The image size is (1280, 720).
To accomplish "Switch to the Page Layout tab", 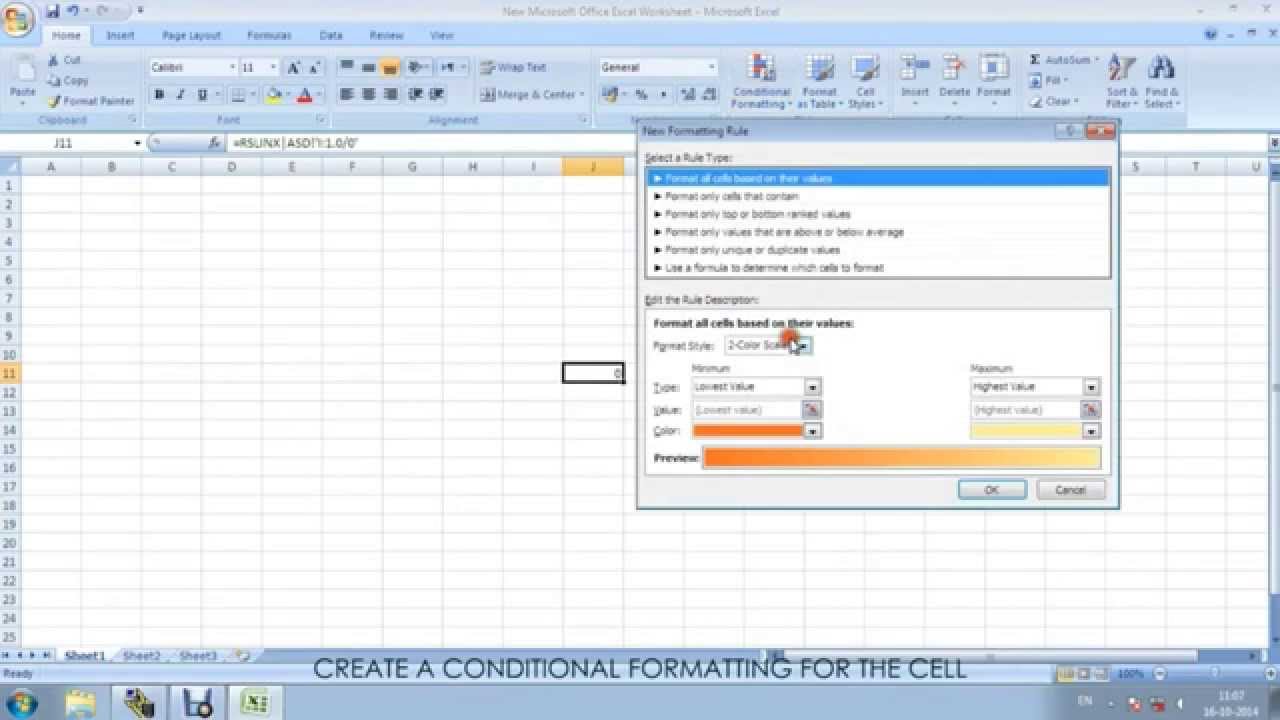I will 191,35.
